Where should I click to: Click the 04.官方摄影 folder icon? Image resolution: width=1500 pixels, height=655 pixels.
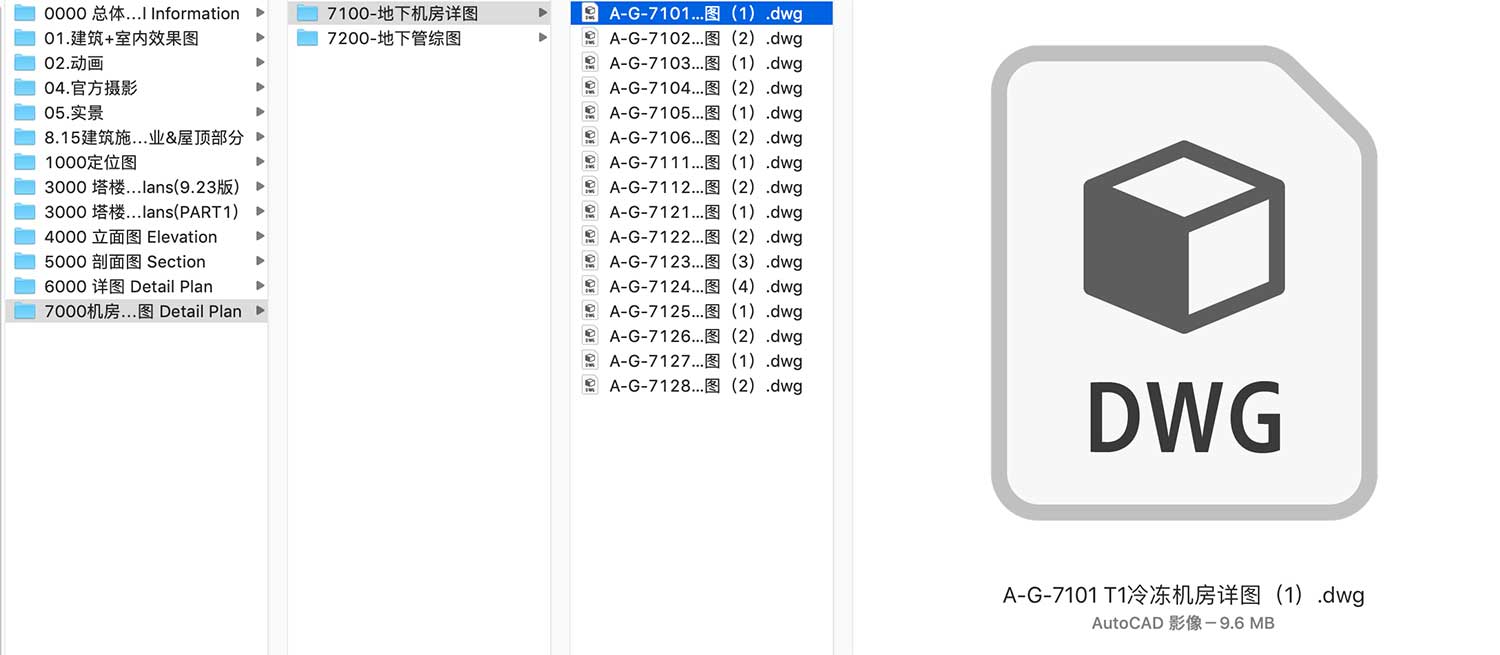25,88
